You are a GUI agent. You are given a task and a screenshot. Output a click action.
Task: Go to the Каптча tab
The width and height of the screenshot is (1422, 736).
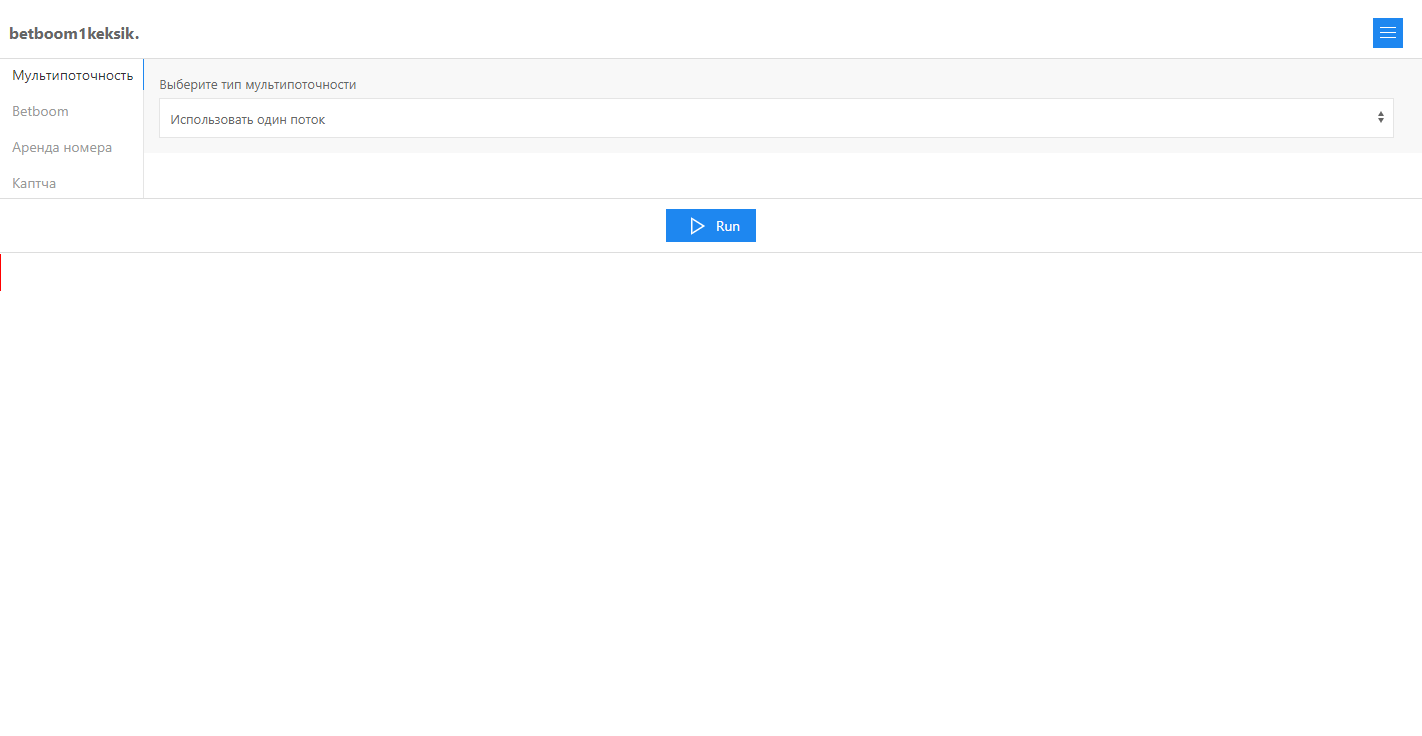point(34,183)
